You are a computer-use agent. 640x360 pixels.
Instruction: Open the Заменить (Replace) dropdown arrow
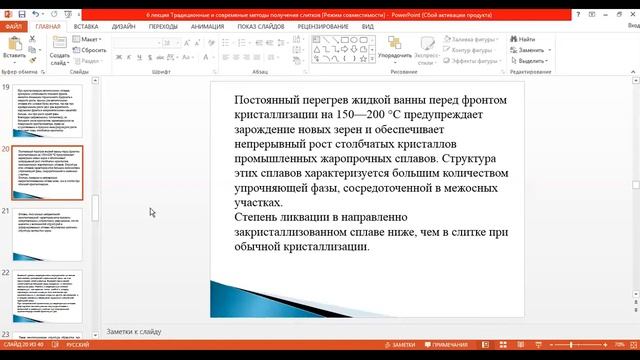click(x=550, y=50)
